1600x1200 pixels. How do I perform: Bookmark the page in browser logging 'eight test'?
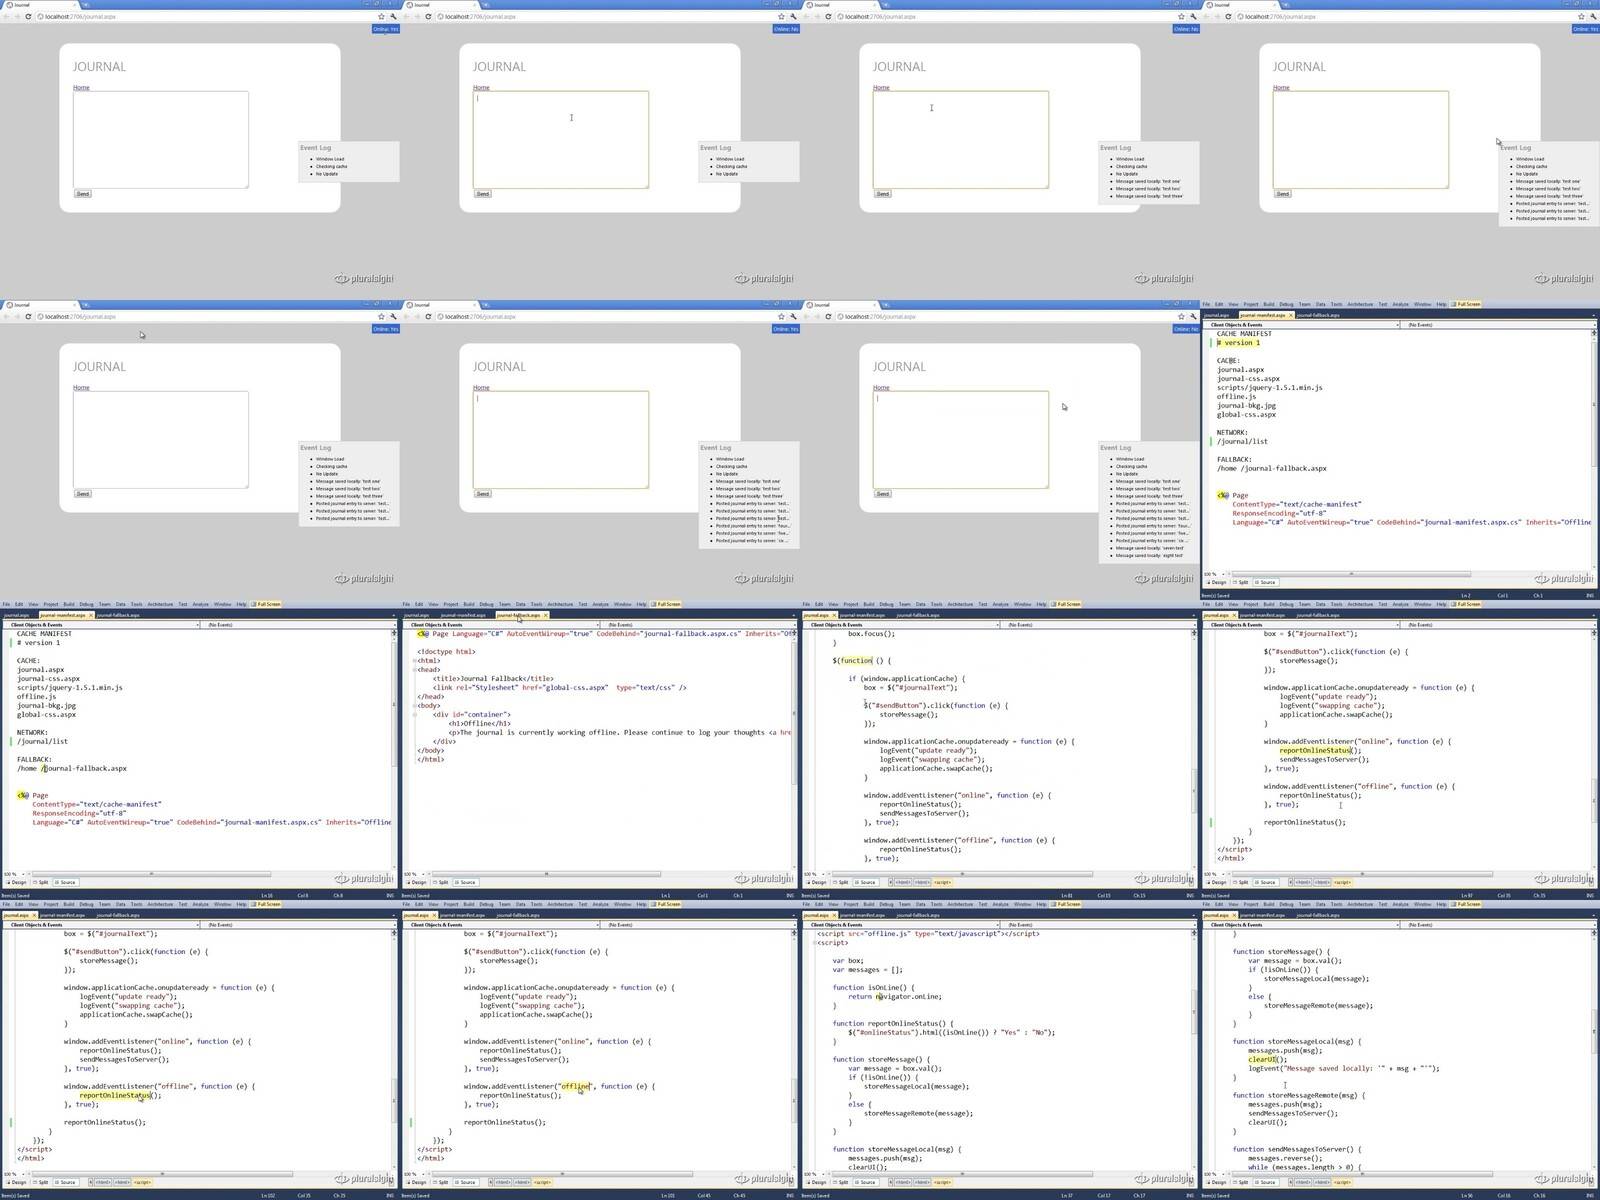1181,316
